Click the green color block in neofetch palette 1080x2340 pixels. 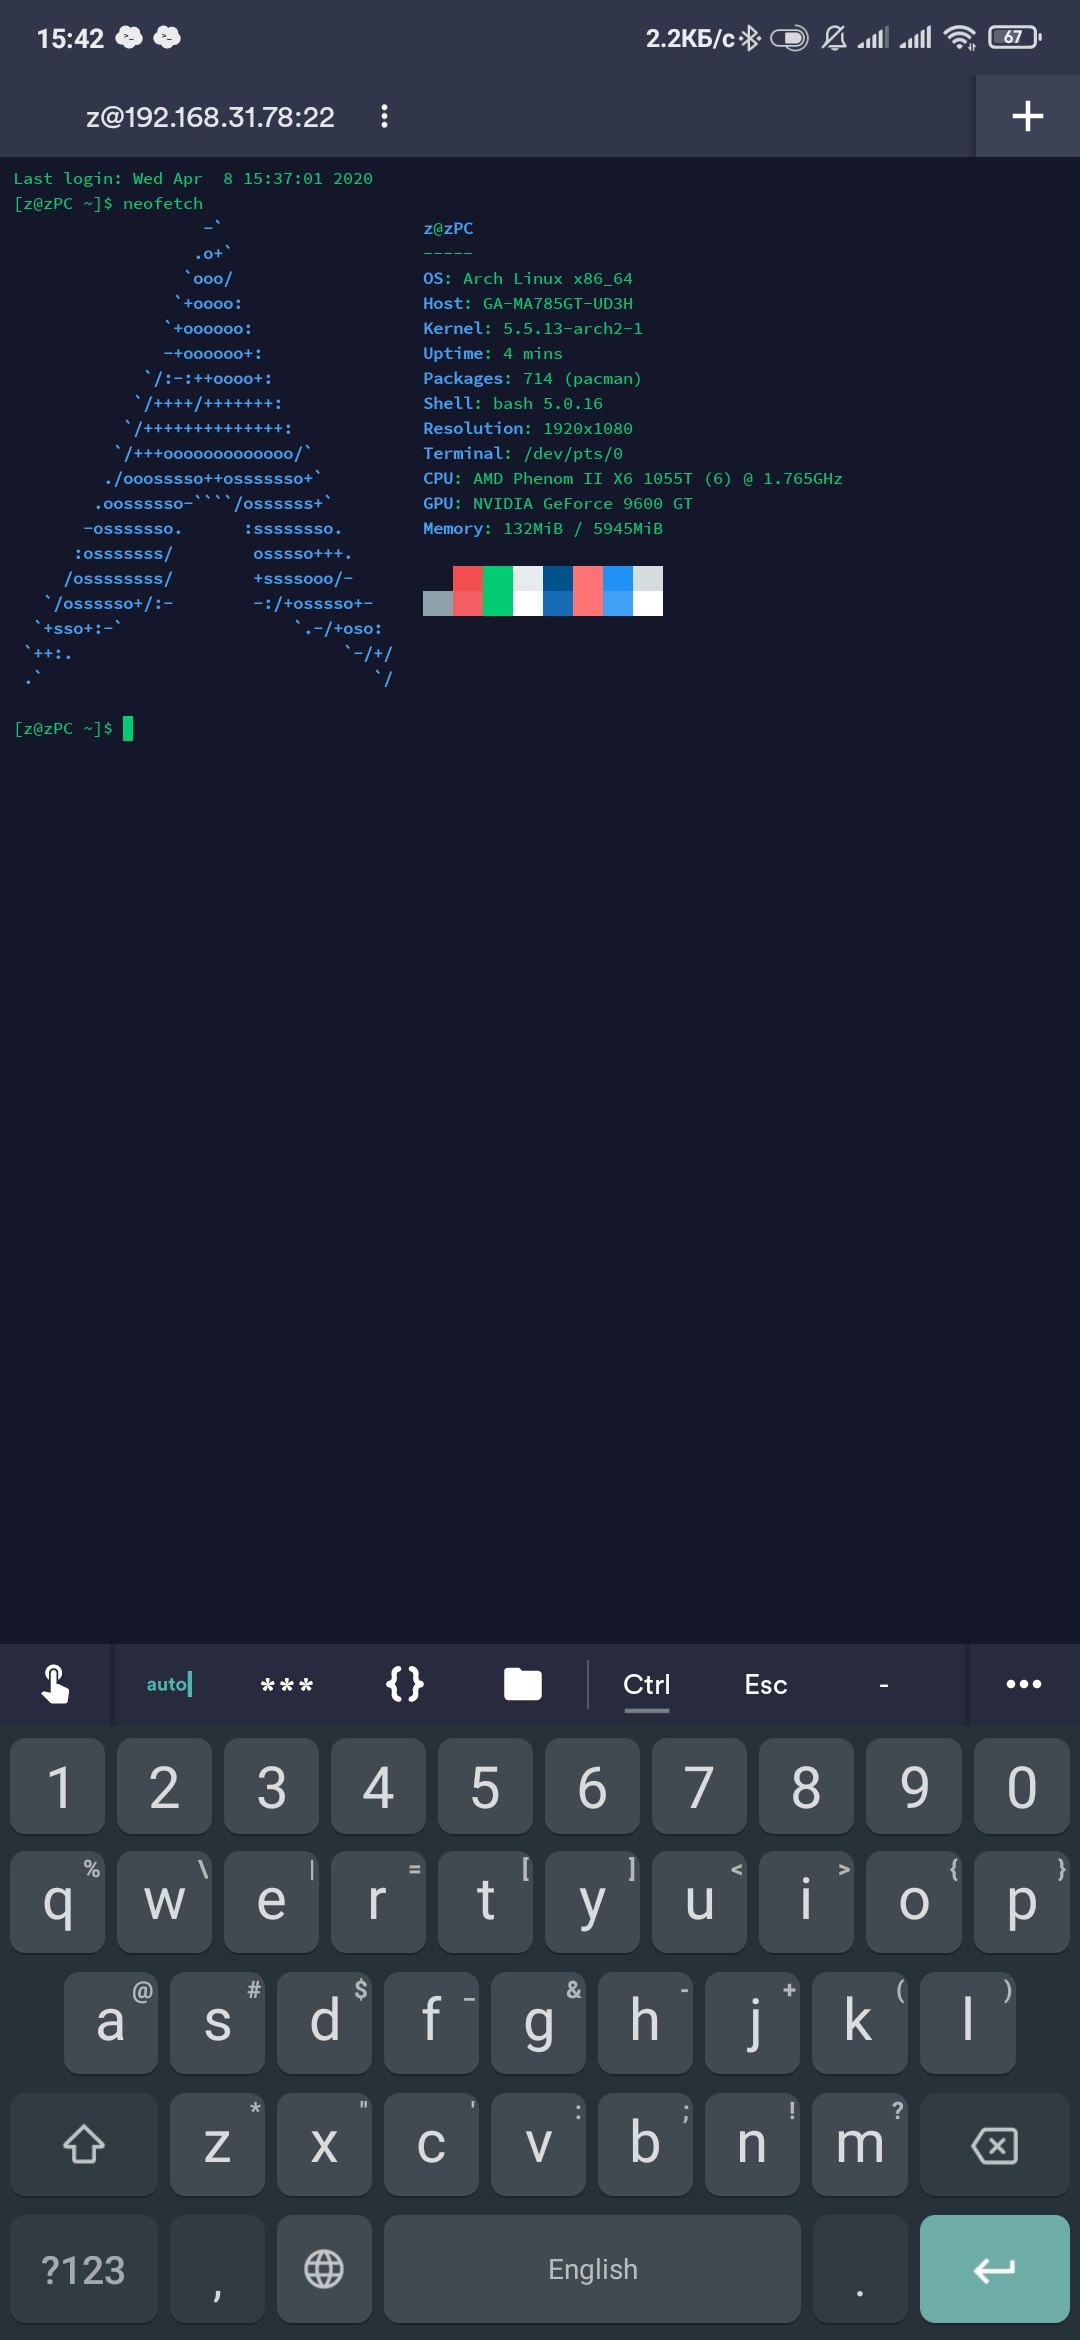click(498, 590)
